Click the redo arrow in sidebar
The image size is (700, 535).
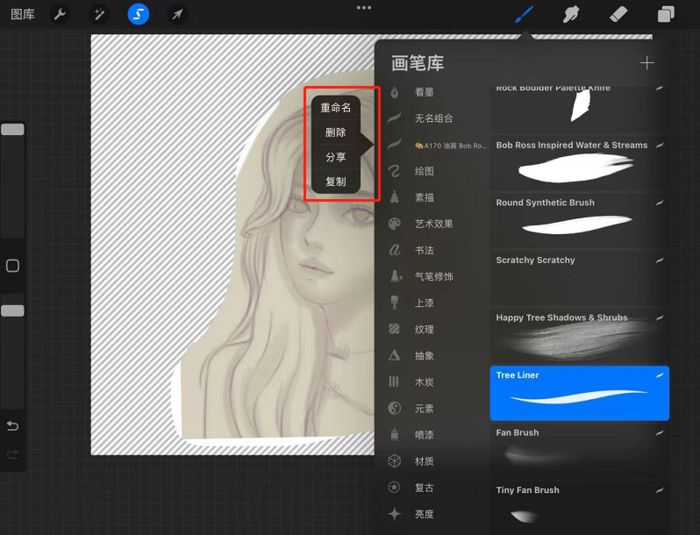[12, 455]
